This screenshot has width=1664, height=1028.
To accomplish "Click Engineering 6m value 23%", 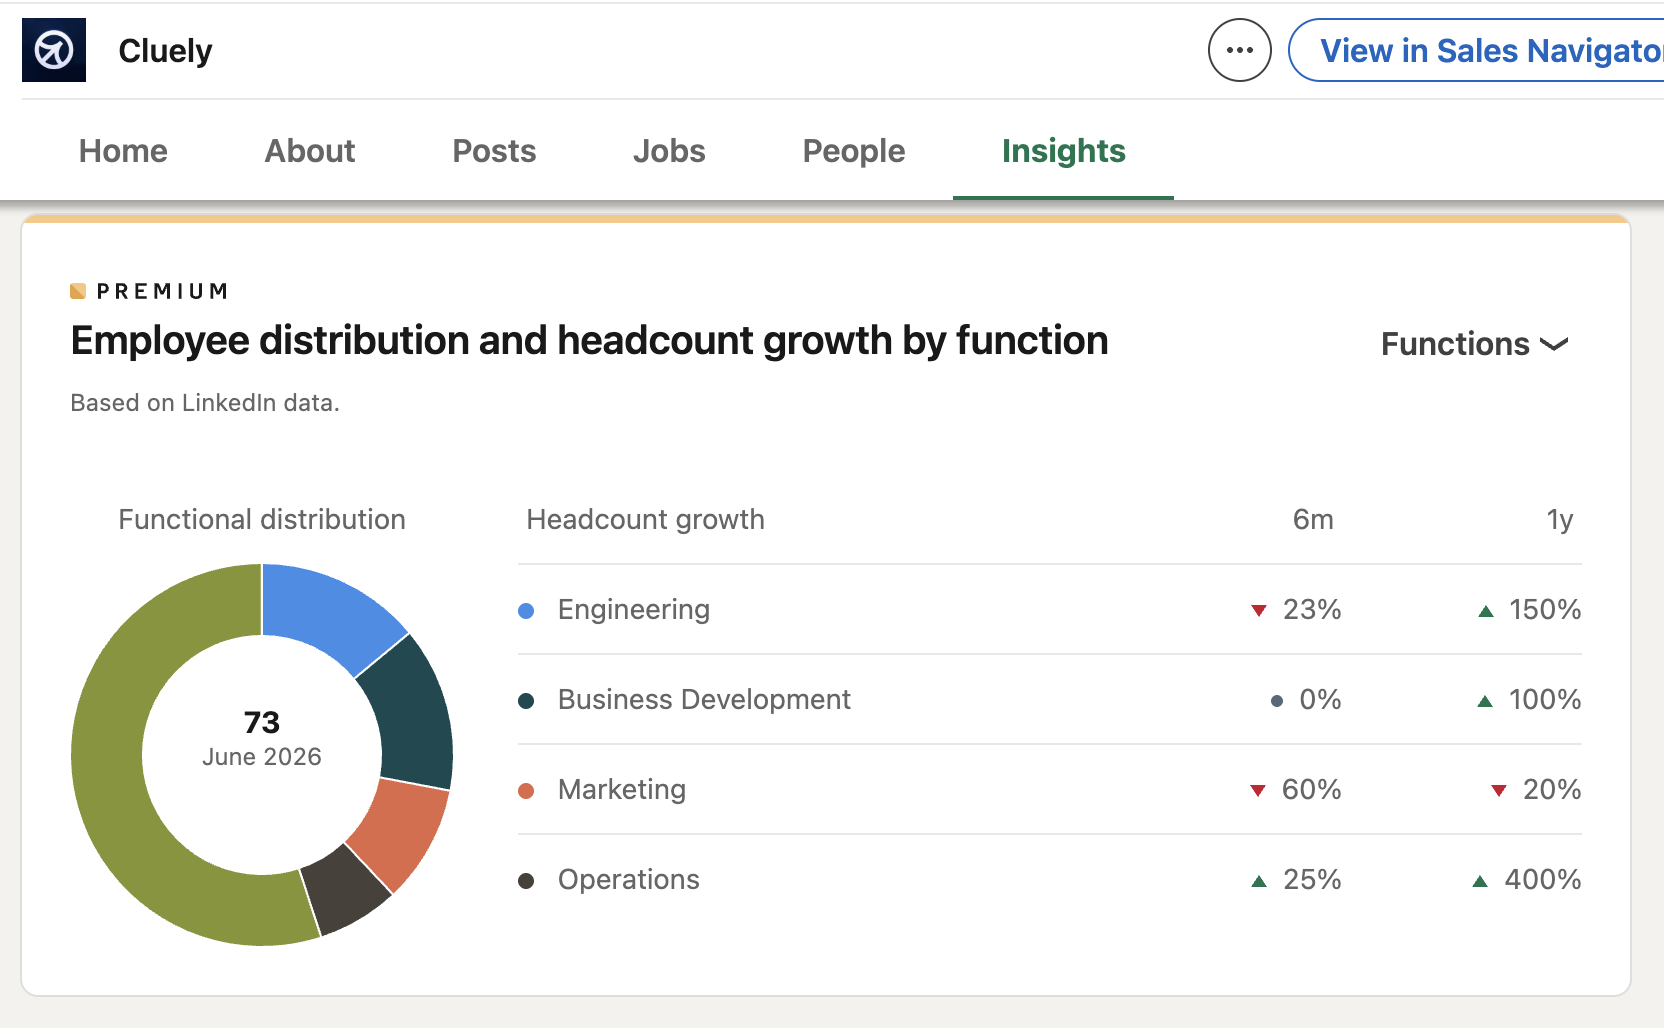I will 1312,610.
